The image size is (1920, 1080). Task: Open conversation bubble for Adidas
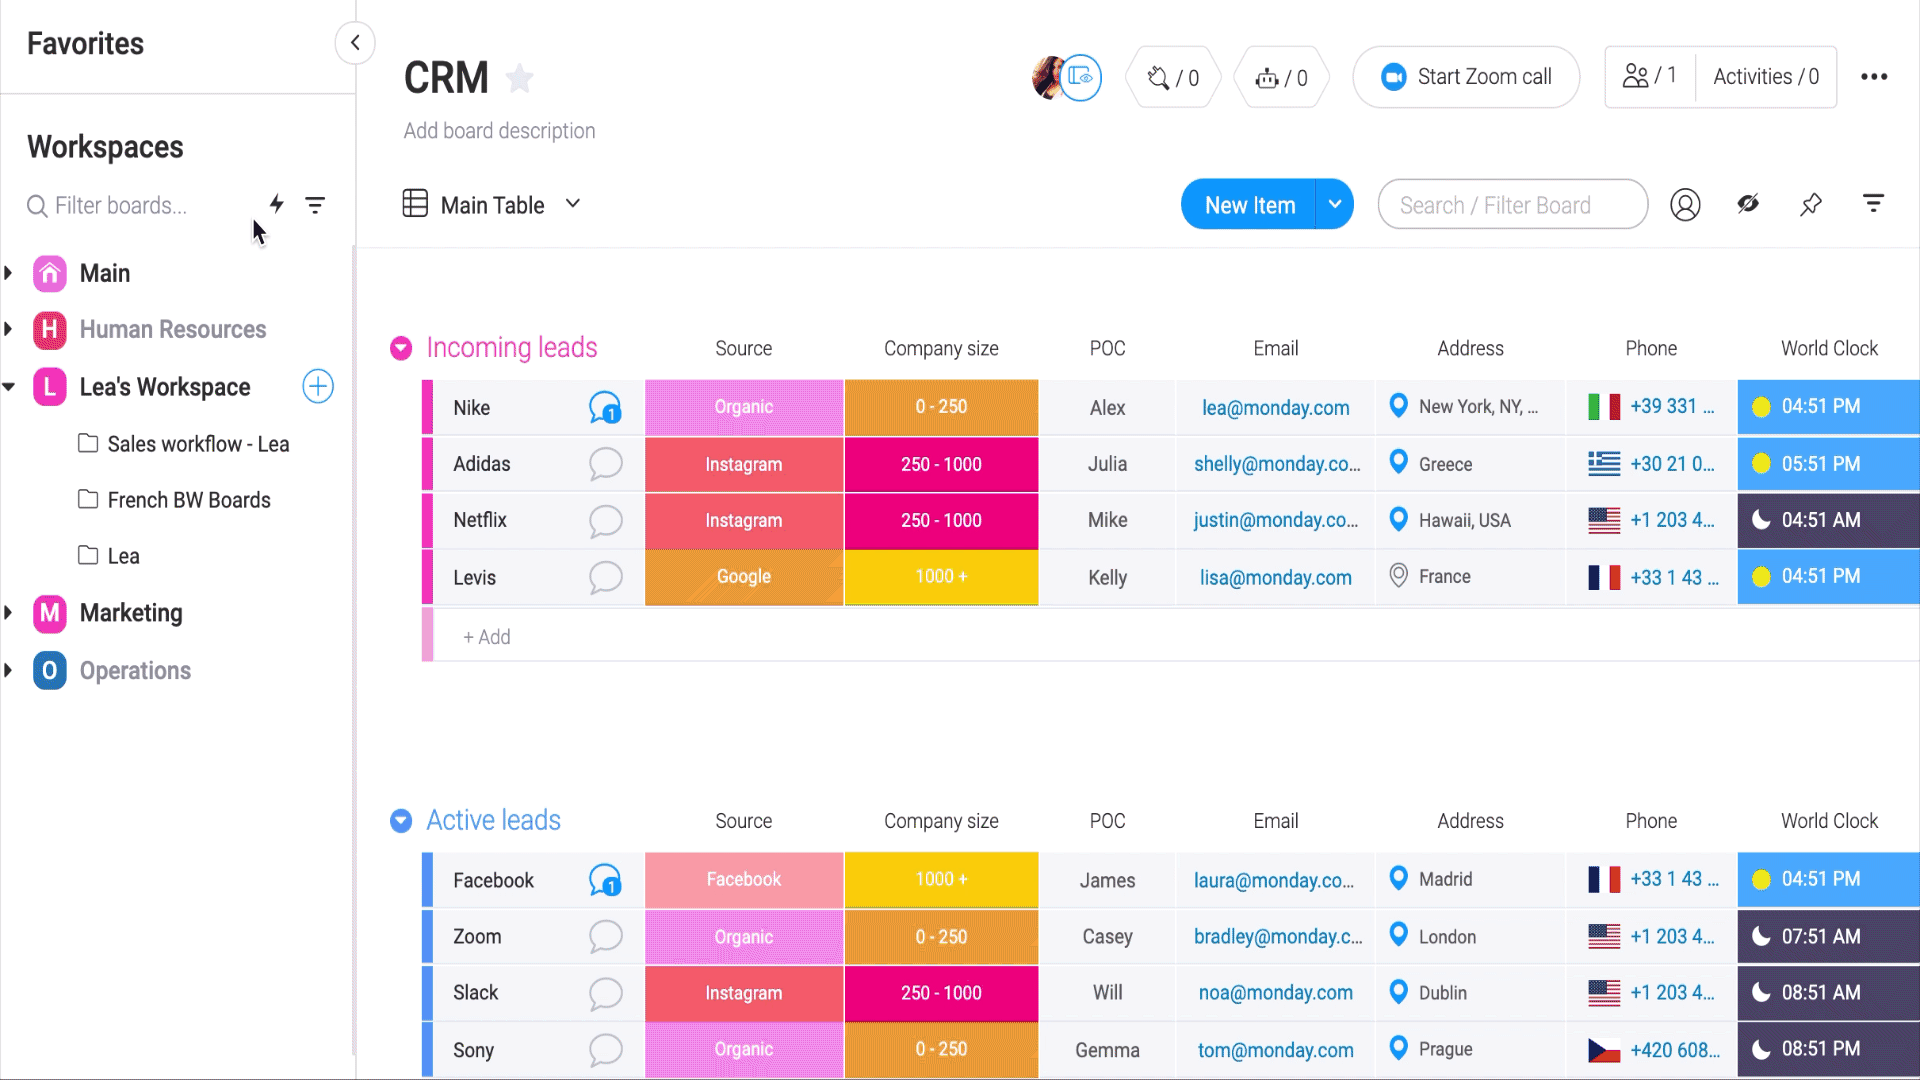pyautogui.click(x=605, y=464)
